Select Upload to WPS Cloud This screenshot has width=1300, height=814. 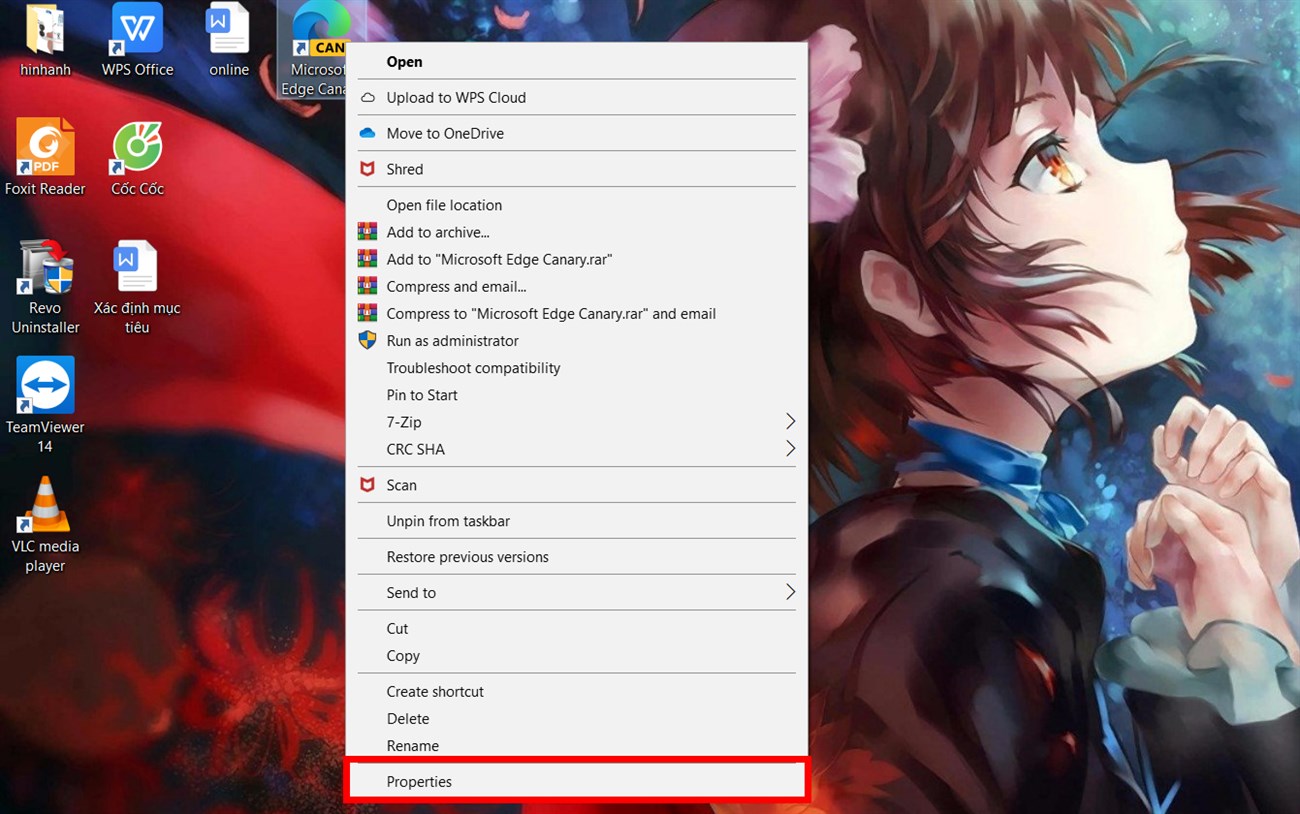[576, 97]
